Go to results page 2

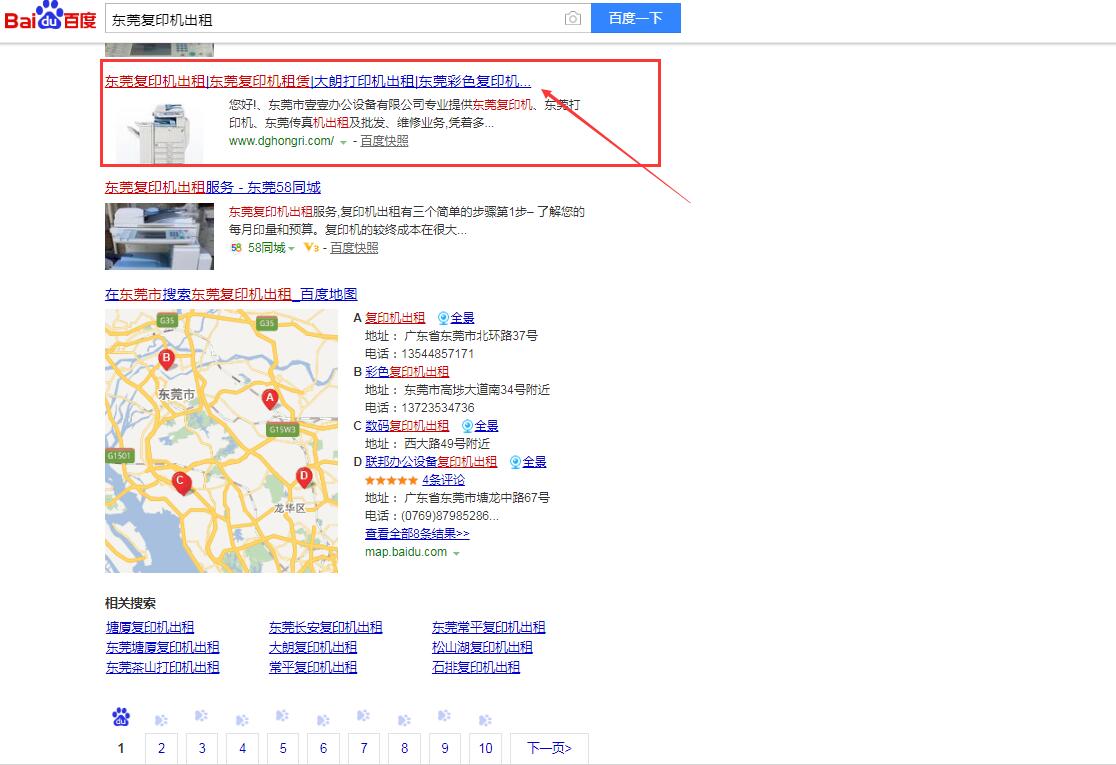161,748
